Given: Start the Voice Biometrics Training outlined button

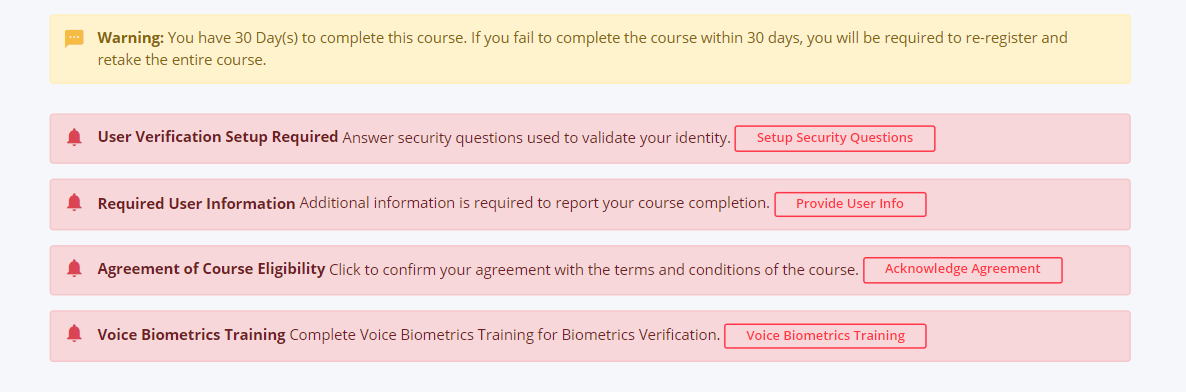Looking at the screenshot, I should click(825, 335).
